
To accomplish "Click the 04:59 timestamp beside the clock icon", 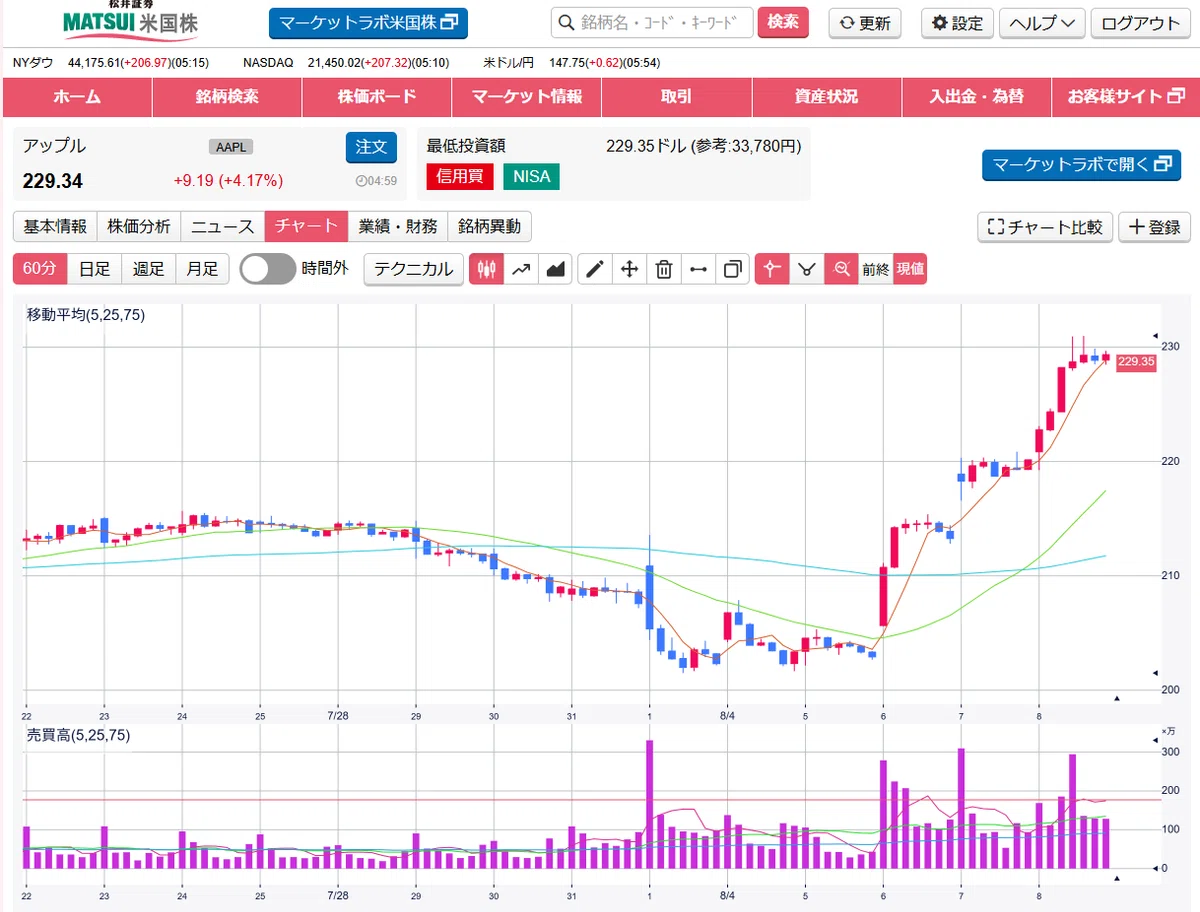I will coord(383,181).
